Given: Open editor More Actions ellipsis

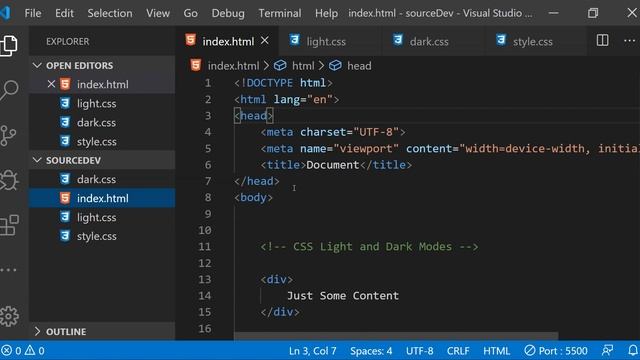Looking at the screenshot, I should [x=629, y=40].
